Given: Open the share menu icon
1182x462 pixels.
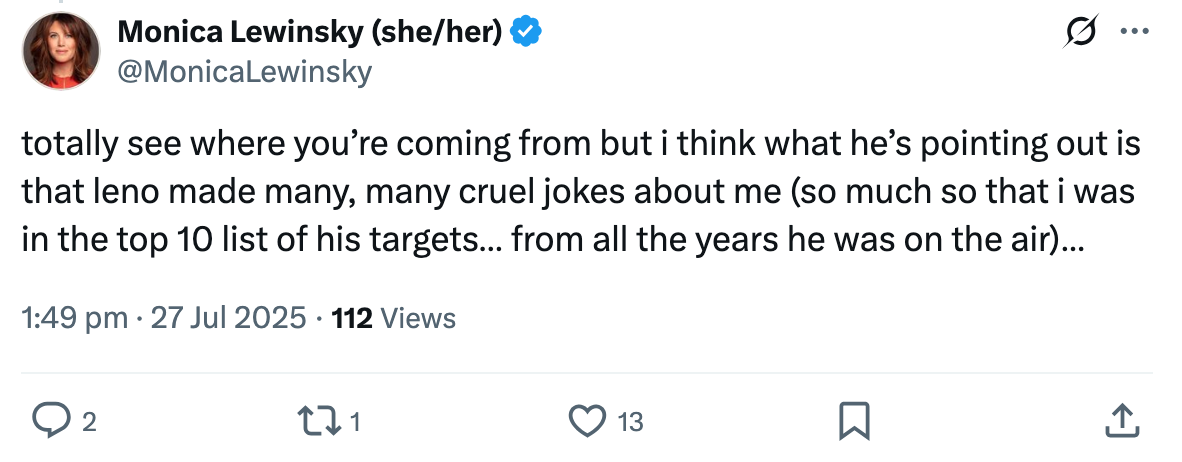Looking at the screenshot, I should point(1122,421).
